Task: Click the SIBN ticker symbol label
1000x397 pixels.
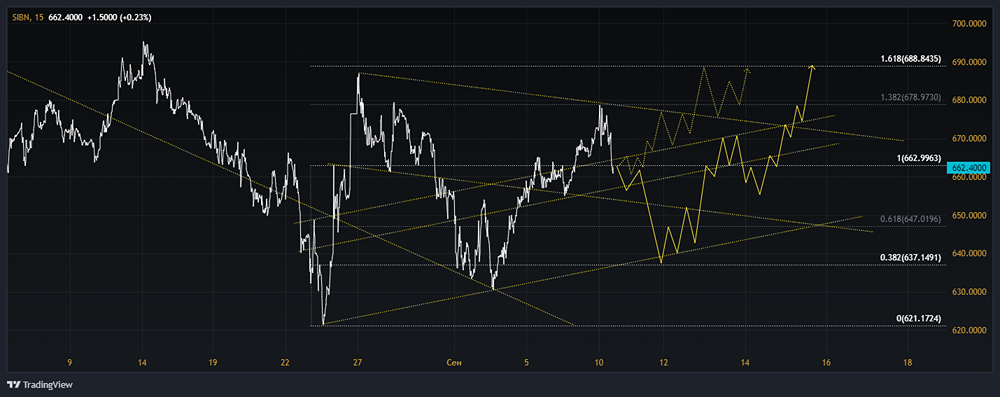Action: tap(21, 18)
